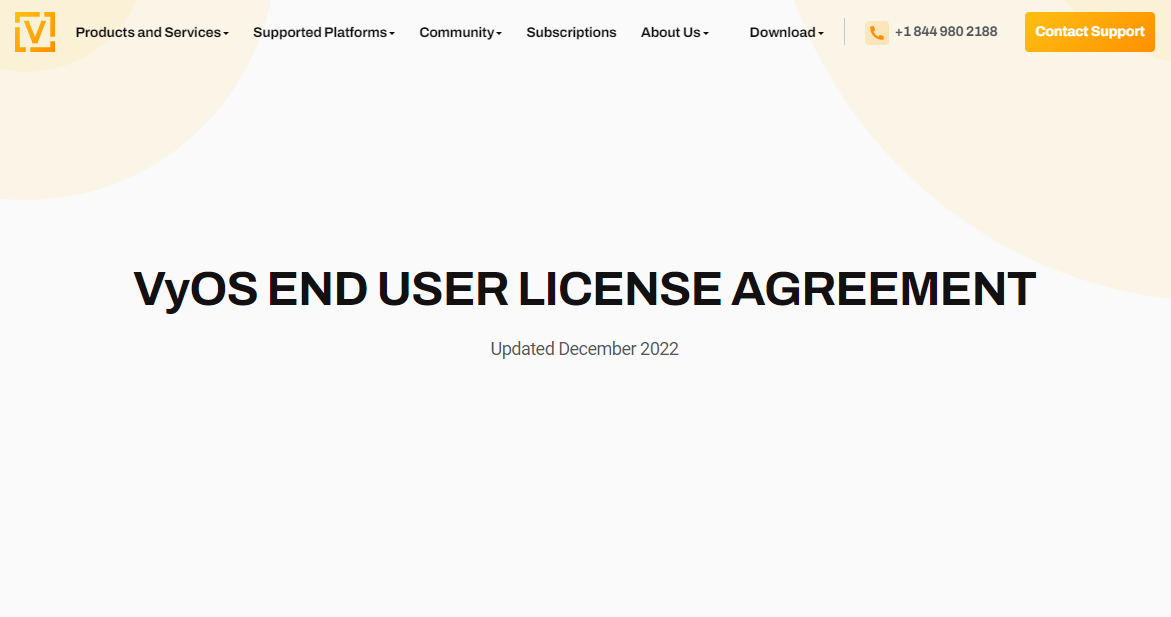Expand the Community caret arrow
Viewport: 1171px width, 617px height.
click(499, 34)
